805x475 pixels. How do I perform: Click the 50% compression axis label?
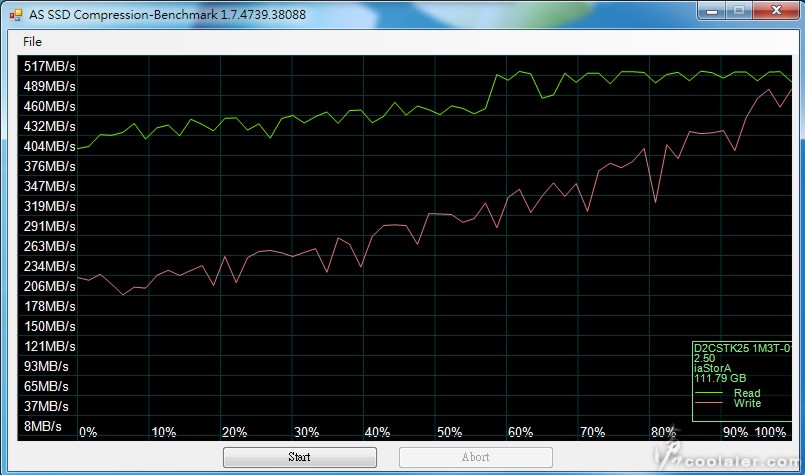(449, 432)
